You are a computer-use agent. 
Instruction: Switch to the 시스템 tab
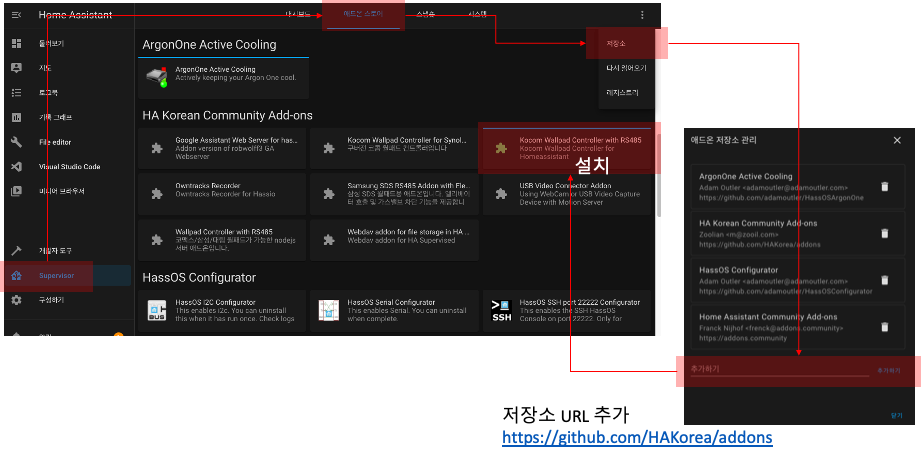477,14
